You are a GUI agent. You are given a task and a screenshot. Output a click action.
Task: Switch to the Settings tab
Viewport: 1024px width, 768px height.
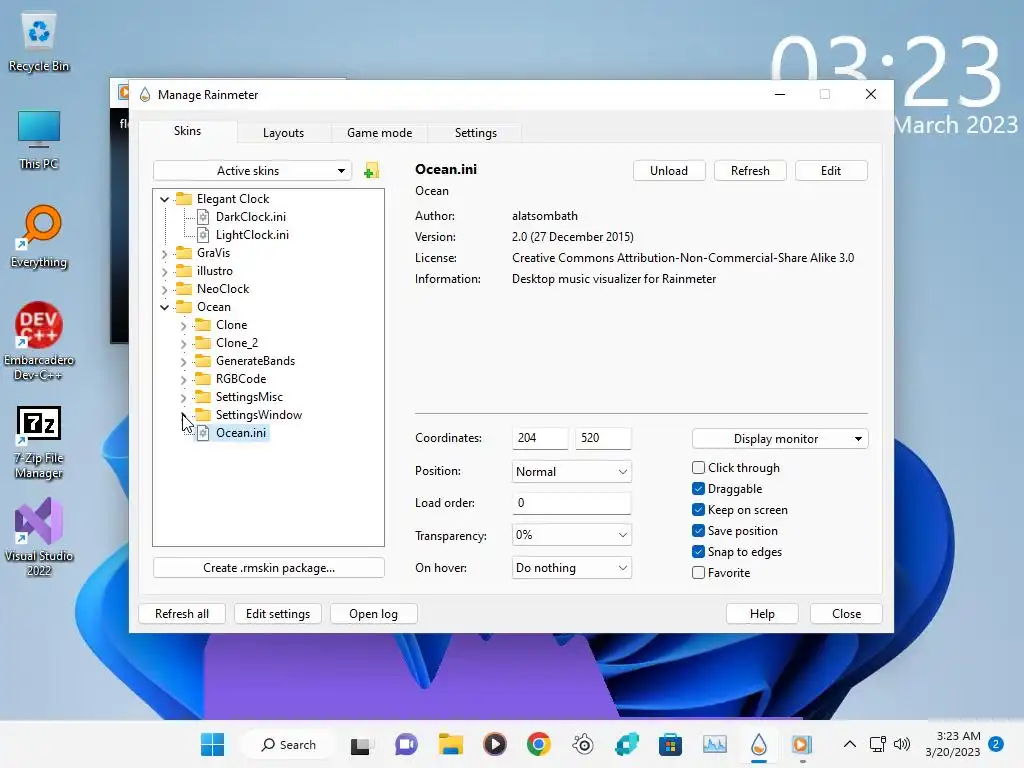pos(475,133)
